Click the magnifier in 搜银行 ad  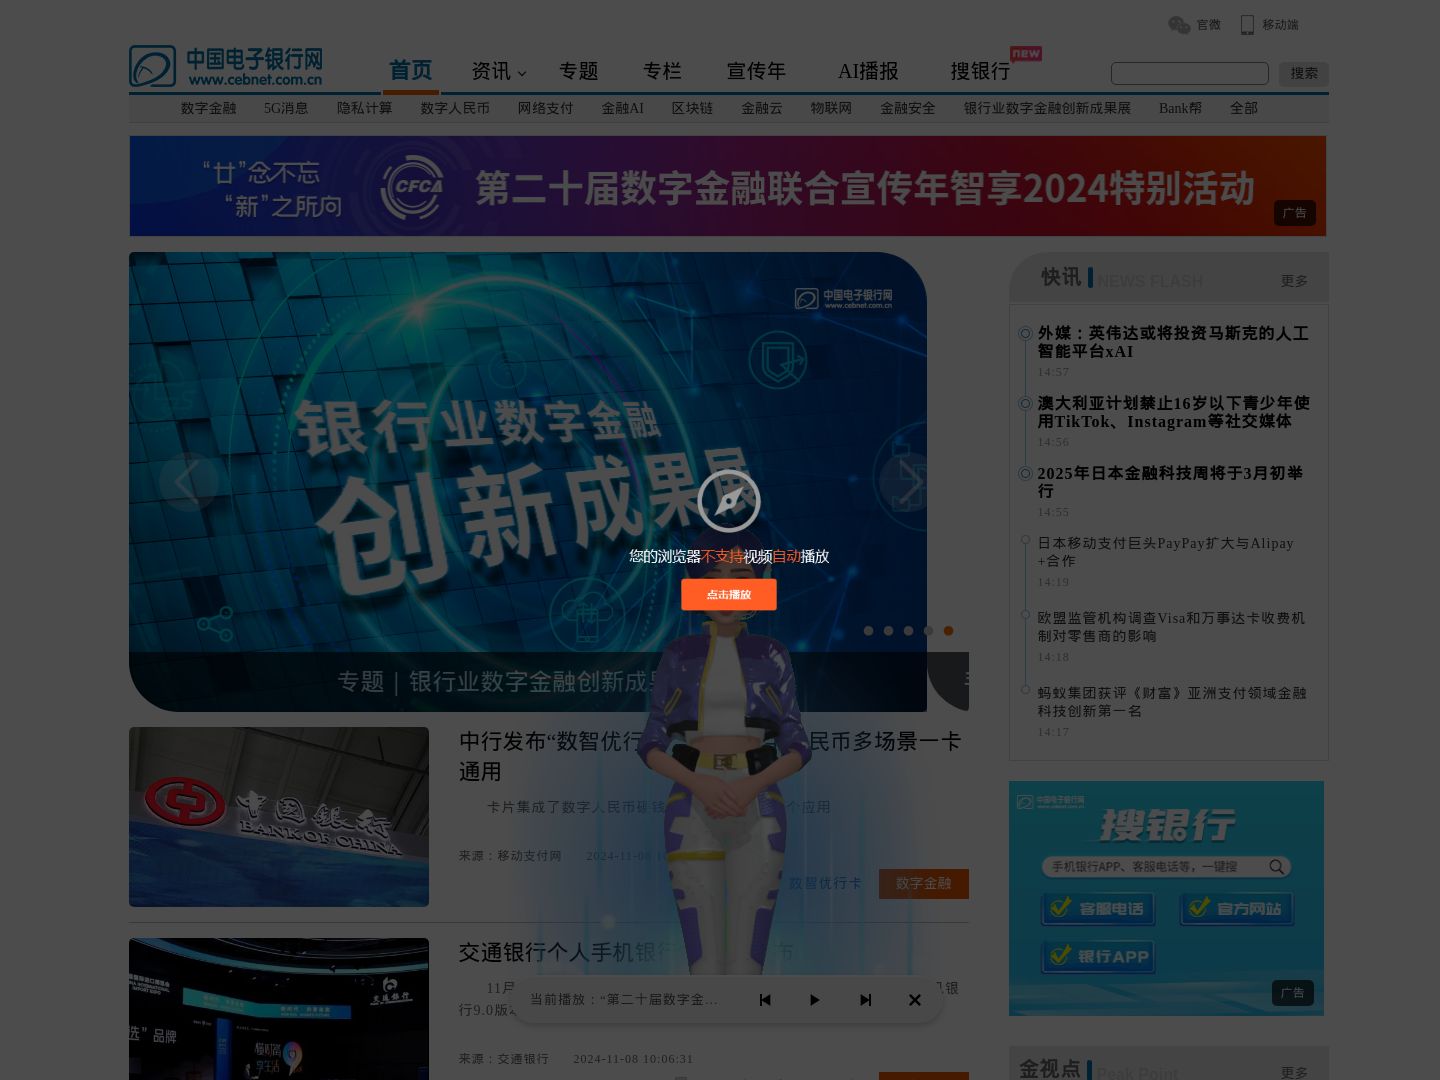pyautogui.click(x=1276, y=867)
